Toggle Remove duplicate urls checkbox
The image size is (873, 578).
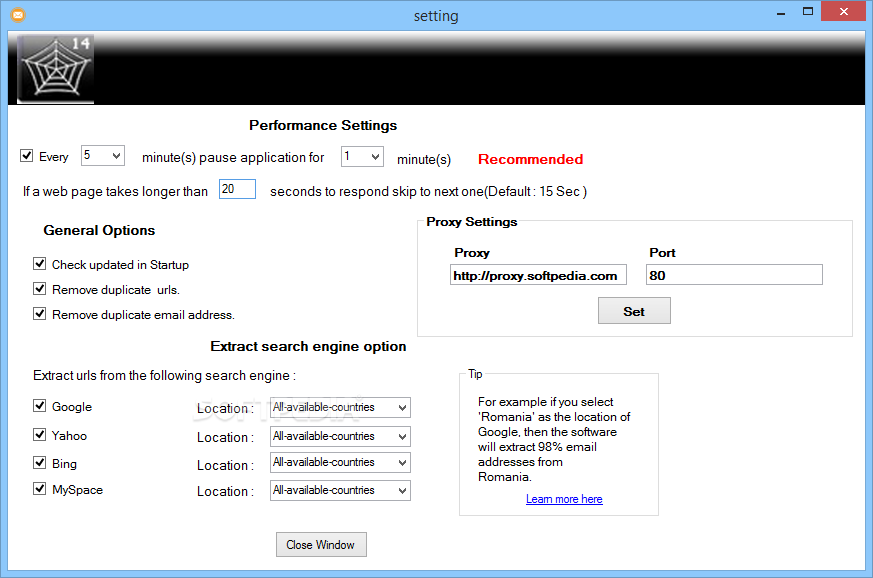coord(40,288)
